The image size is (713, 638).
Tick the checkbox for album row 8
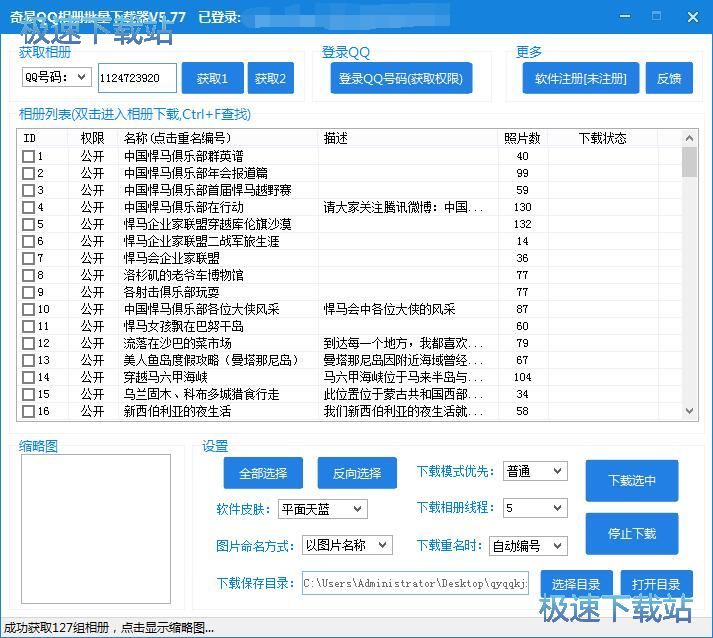click(x=28, y=275)
